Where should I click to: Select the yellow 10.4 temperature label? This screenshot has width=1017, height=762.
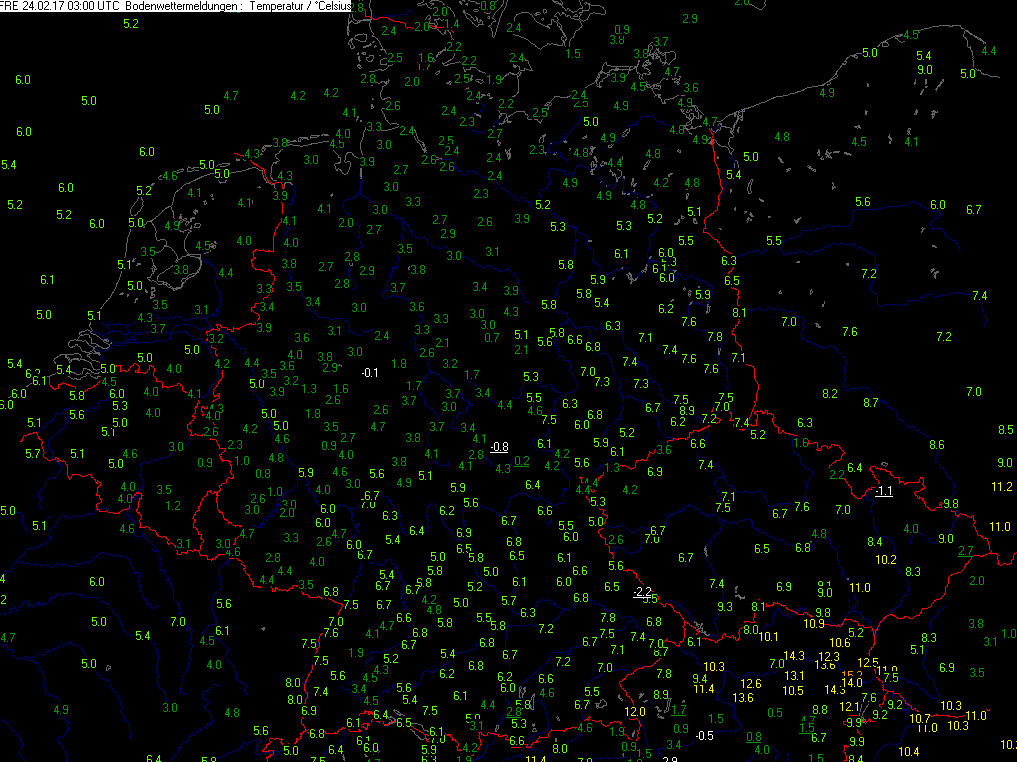[x=908, y=752]
